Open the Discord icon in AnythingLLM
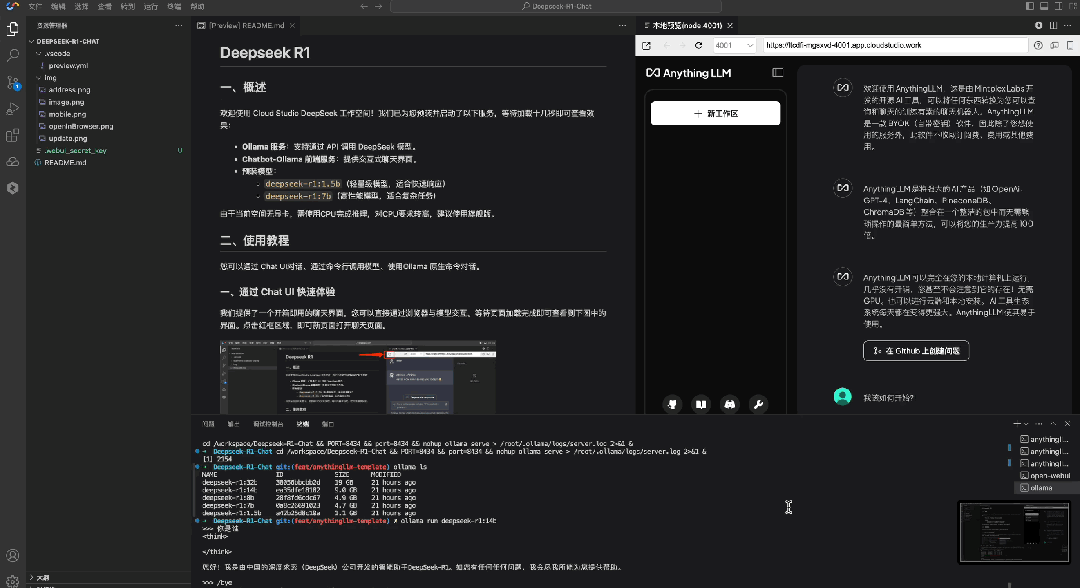1080x588 pixels. tap(729, 404)
